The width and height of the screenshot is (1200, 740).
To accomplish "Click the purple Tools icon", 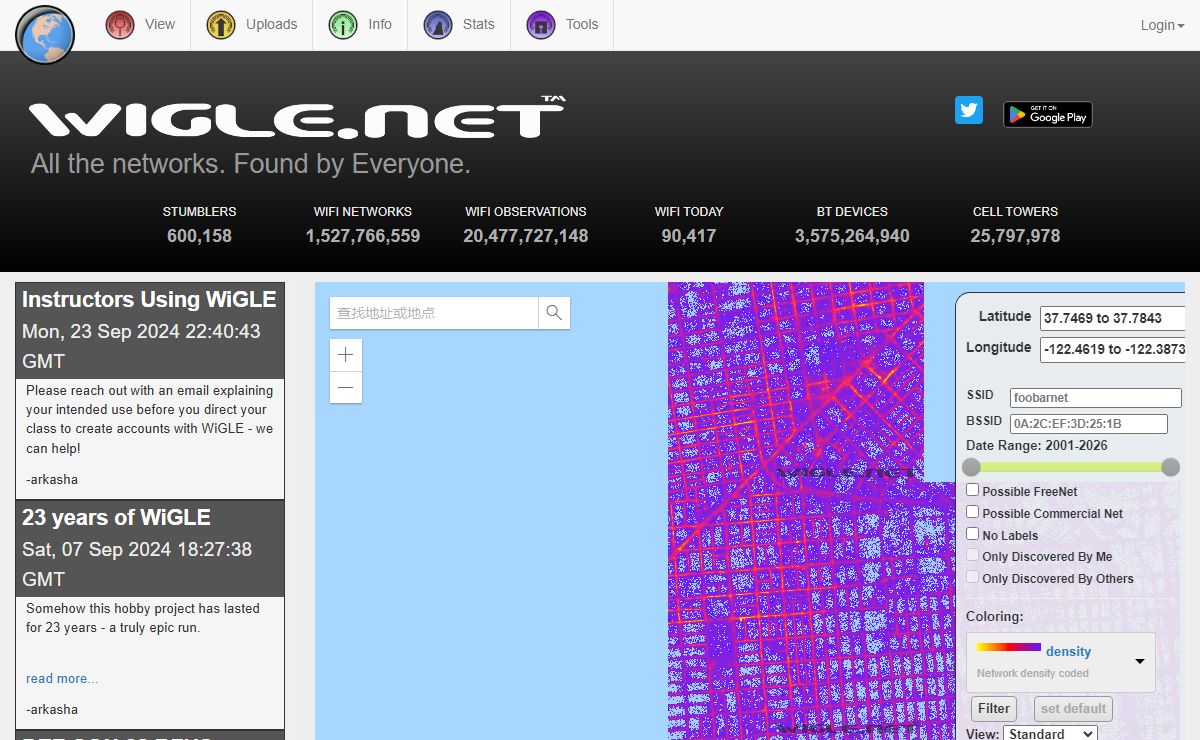I will click(541, 25).
